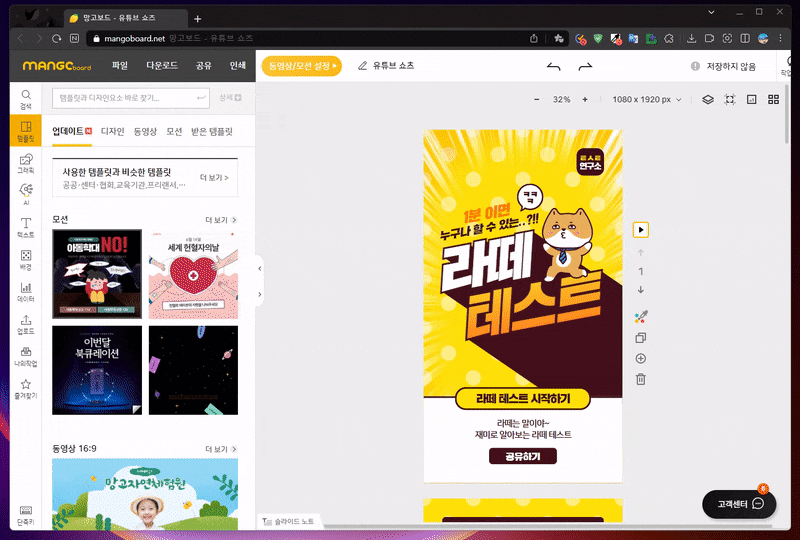Open 더 보기 for similar templates
This screenshot has width=800, height=540.
click(214, 178)
